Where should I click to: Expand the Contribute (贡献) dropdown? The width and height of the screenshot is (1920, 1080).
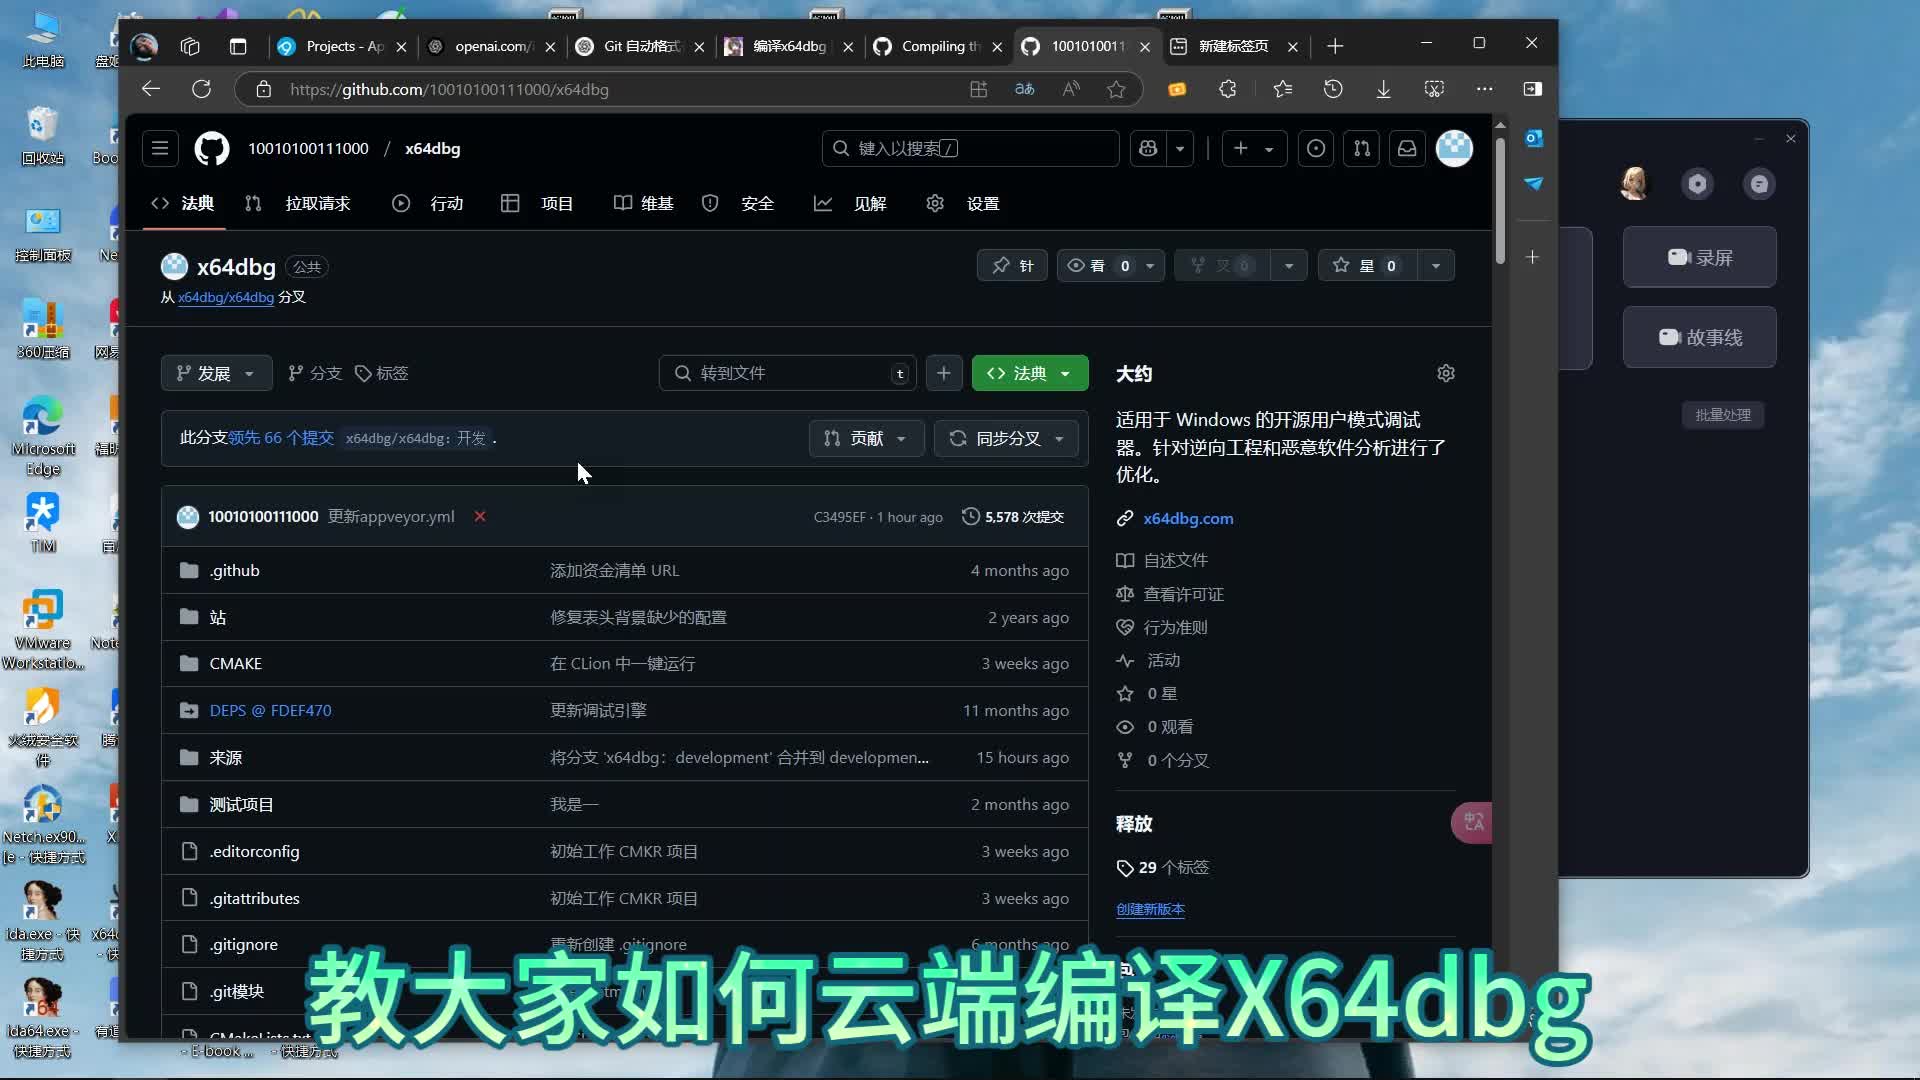coord(866,438)
